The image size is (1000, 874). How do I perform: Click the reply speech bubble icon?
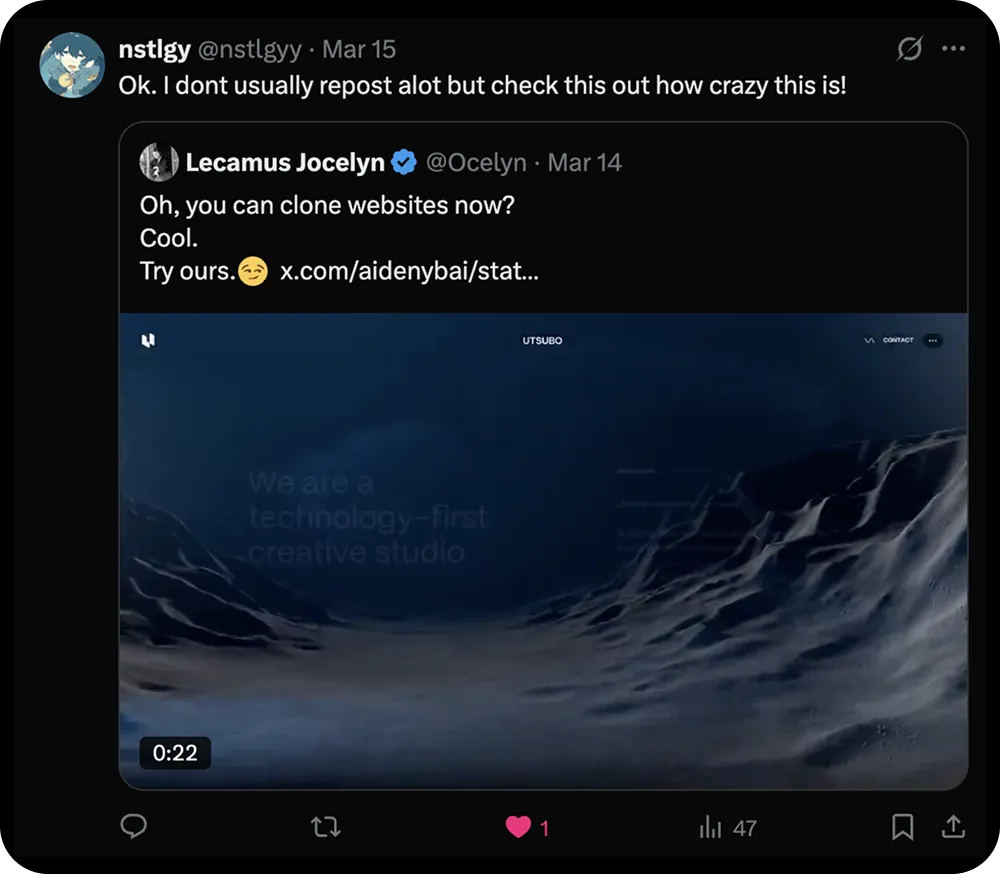[134, 826]
